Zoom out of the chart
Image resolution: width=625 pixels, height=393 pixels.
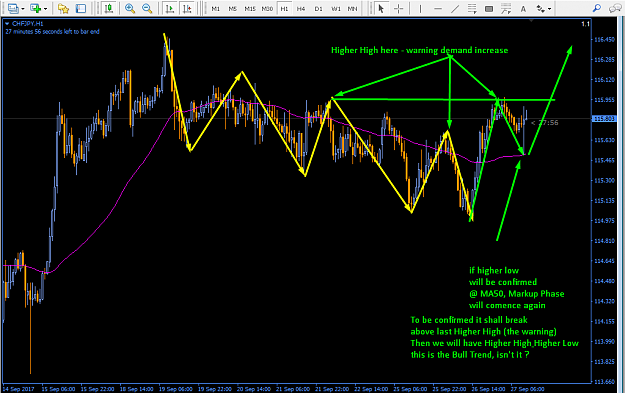tap(147, 8)
